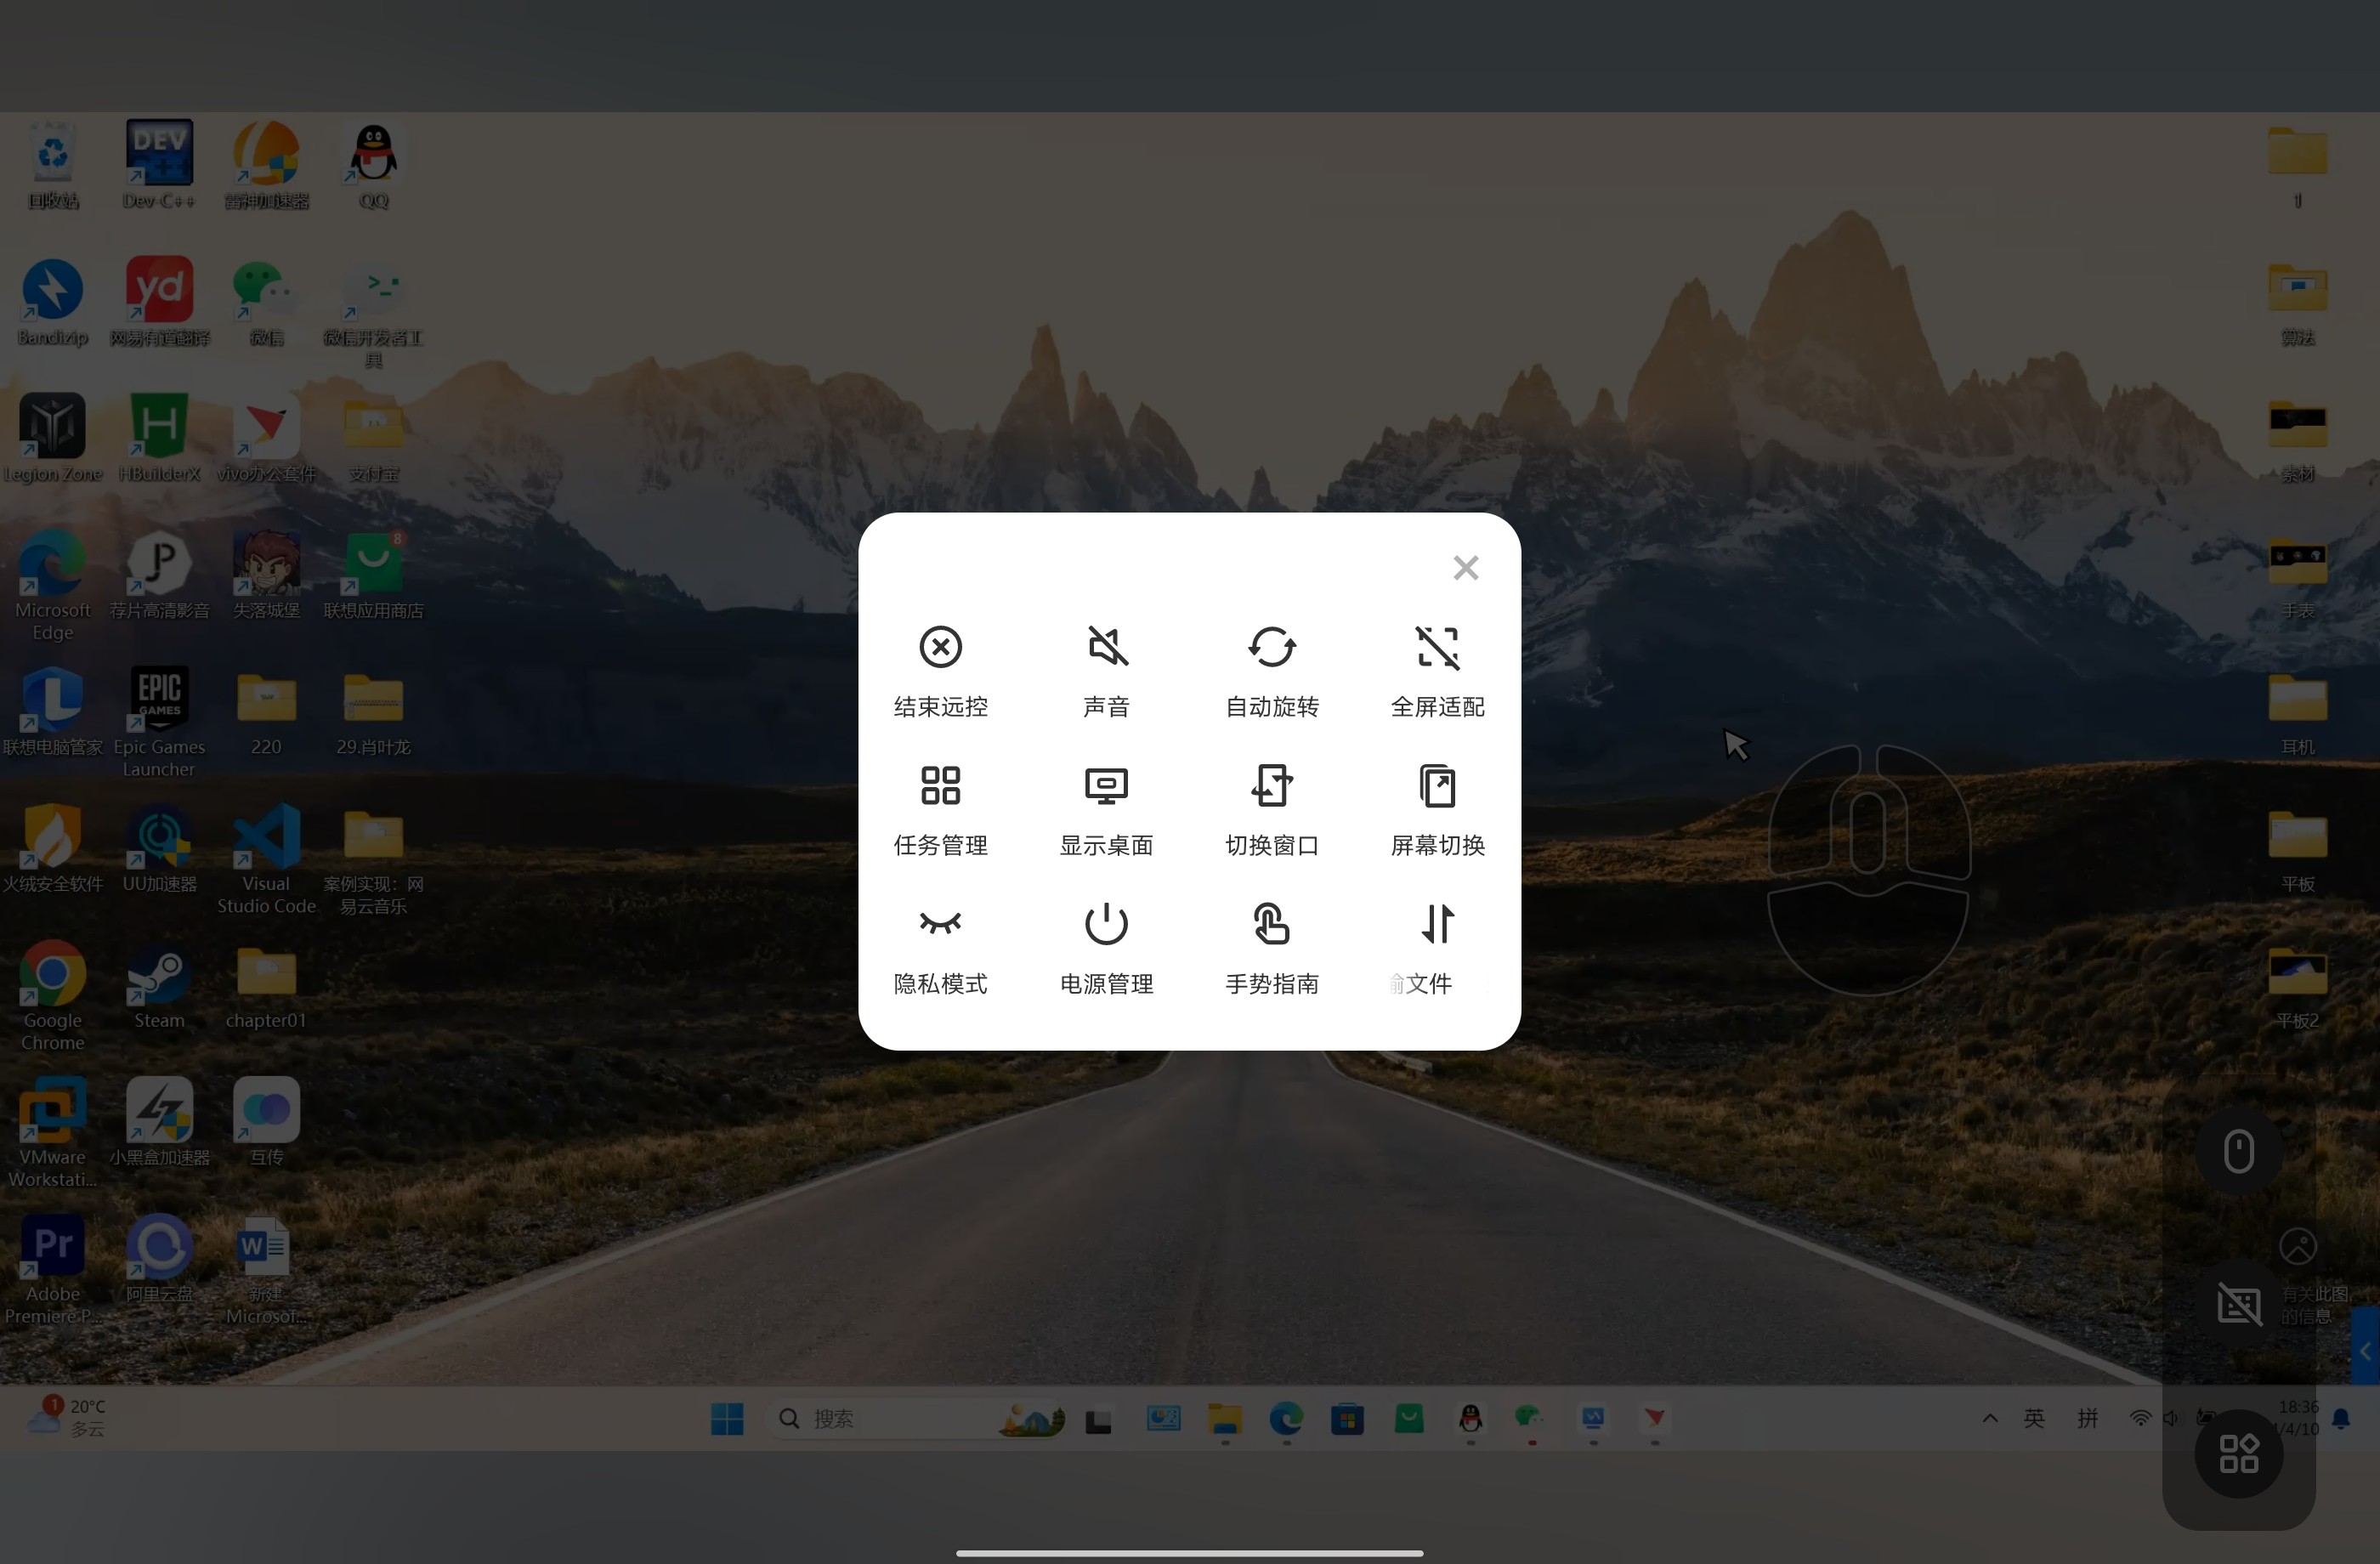This screenshot has height=1564, width=2380.
Task: Close the remote control menu popup
Action: tap(1465, 568)
